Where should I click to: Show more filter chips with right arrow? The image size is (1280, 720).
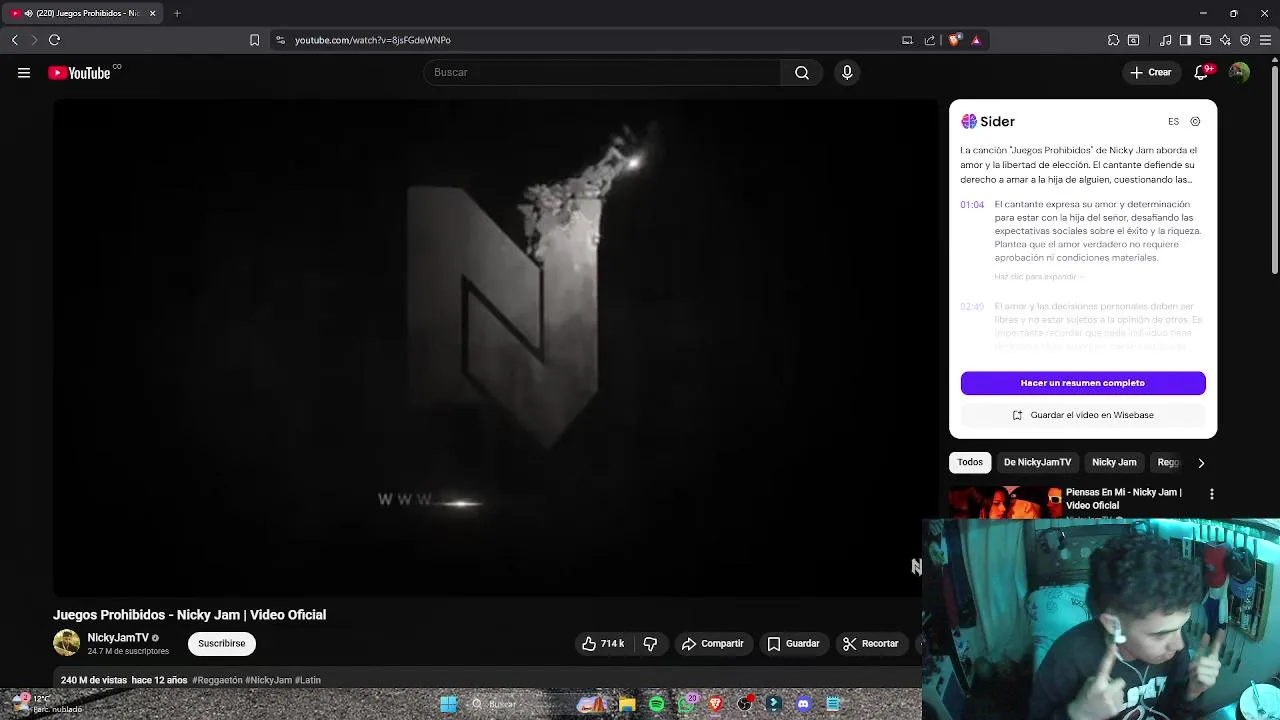pyautogui.click(x=1201, y=463)
